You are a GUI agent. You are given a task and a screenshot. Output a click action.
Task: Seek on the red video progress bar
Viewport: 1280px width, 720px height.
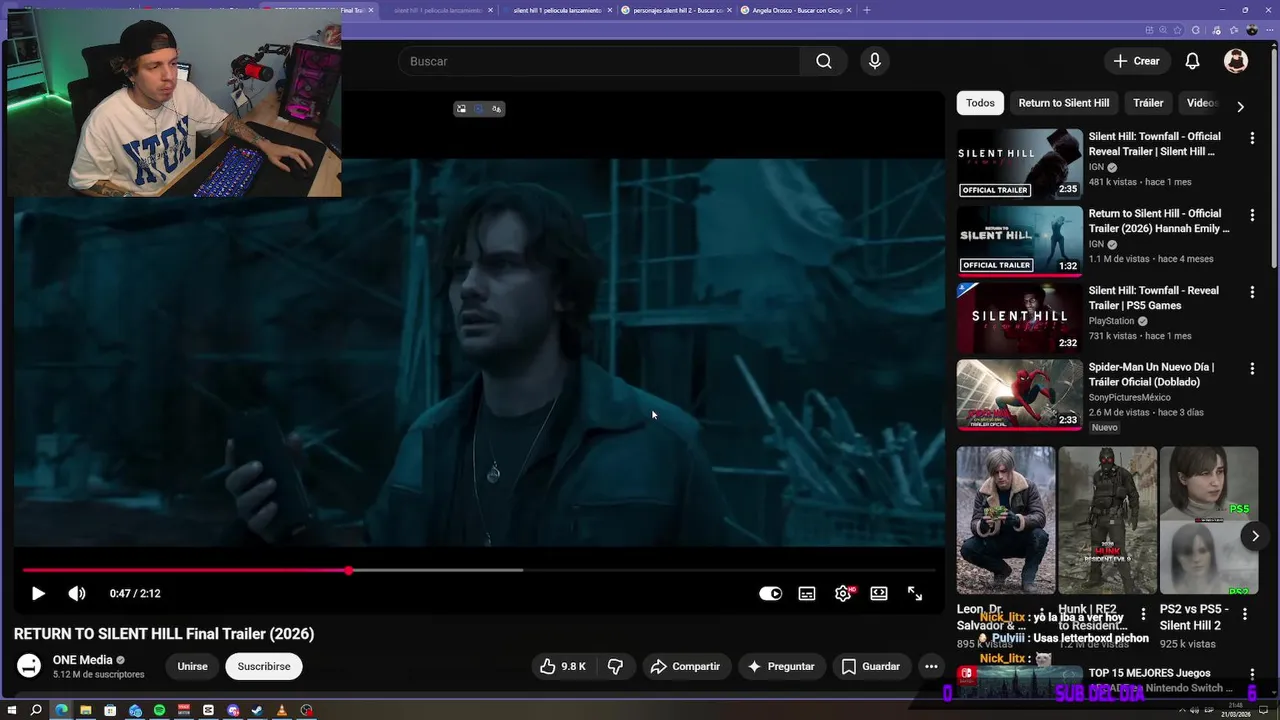pyautogui.click(x=479, y=570)
